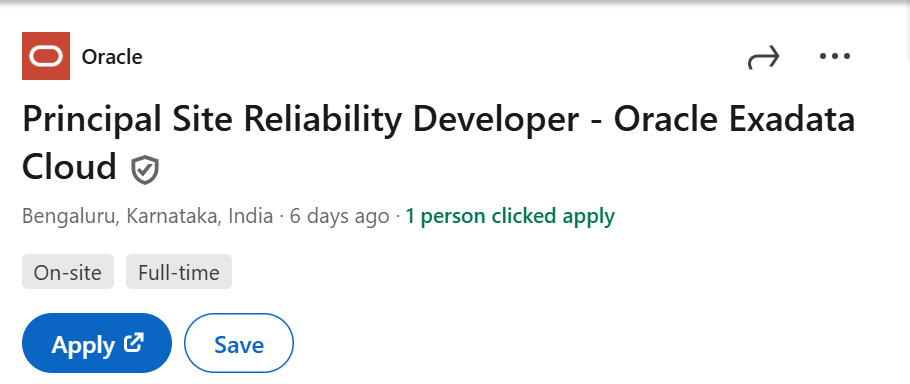The height and width of the screenshot is (384, 910).
Task: Click the '6 days ago' posting date
Action: point(340,216)
